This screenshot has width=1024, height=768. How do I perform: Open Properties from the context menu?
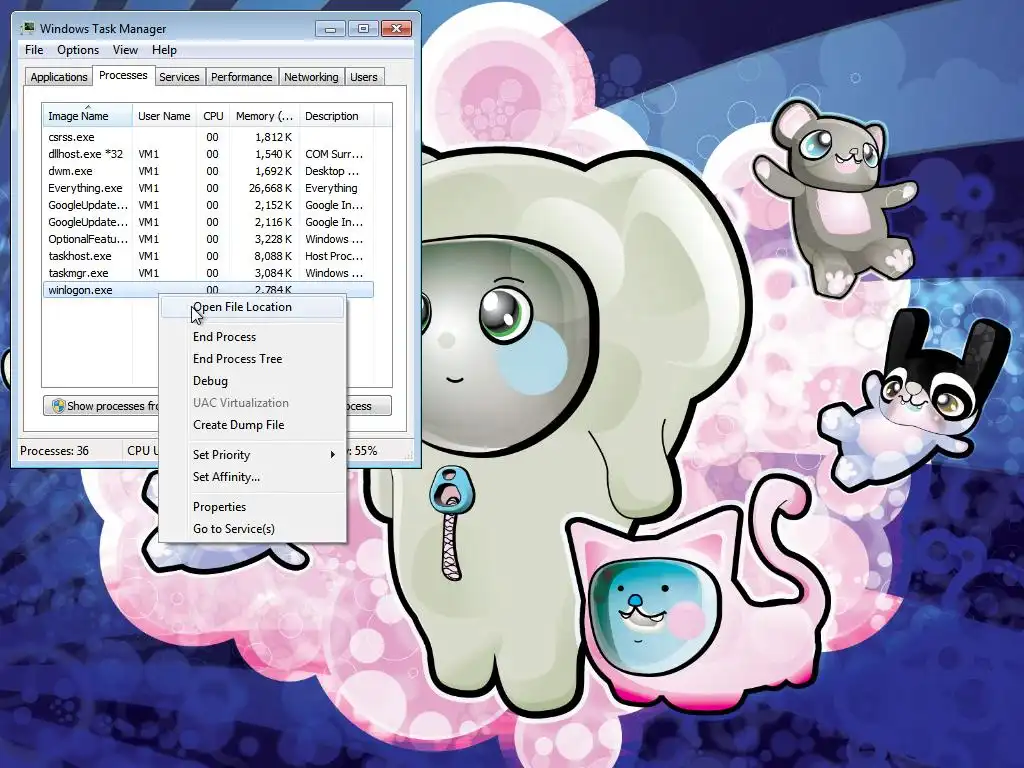pyautogui.click(x=252, y=507)
